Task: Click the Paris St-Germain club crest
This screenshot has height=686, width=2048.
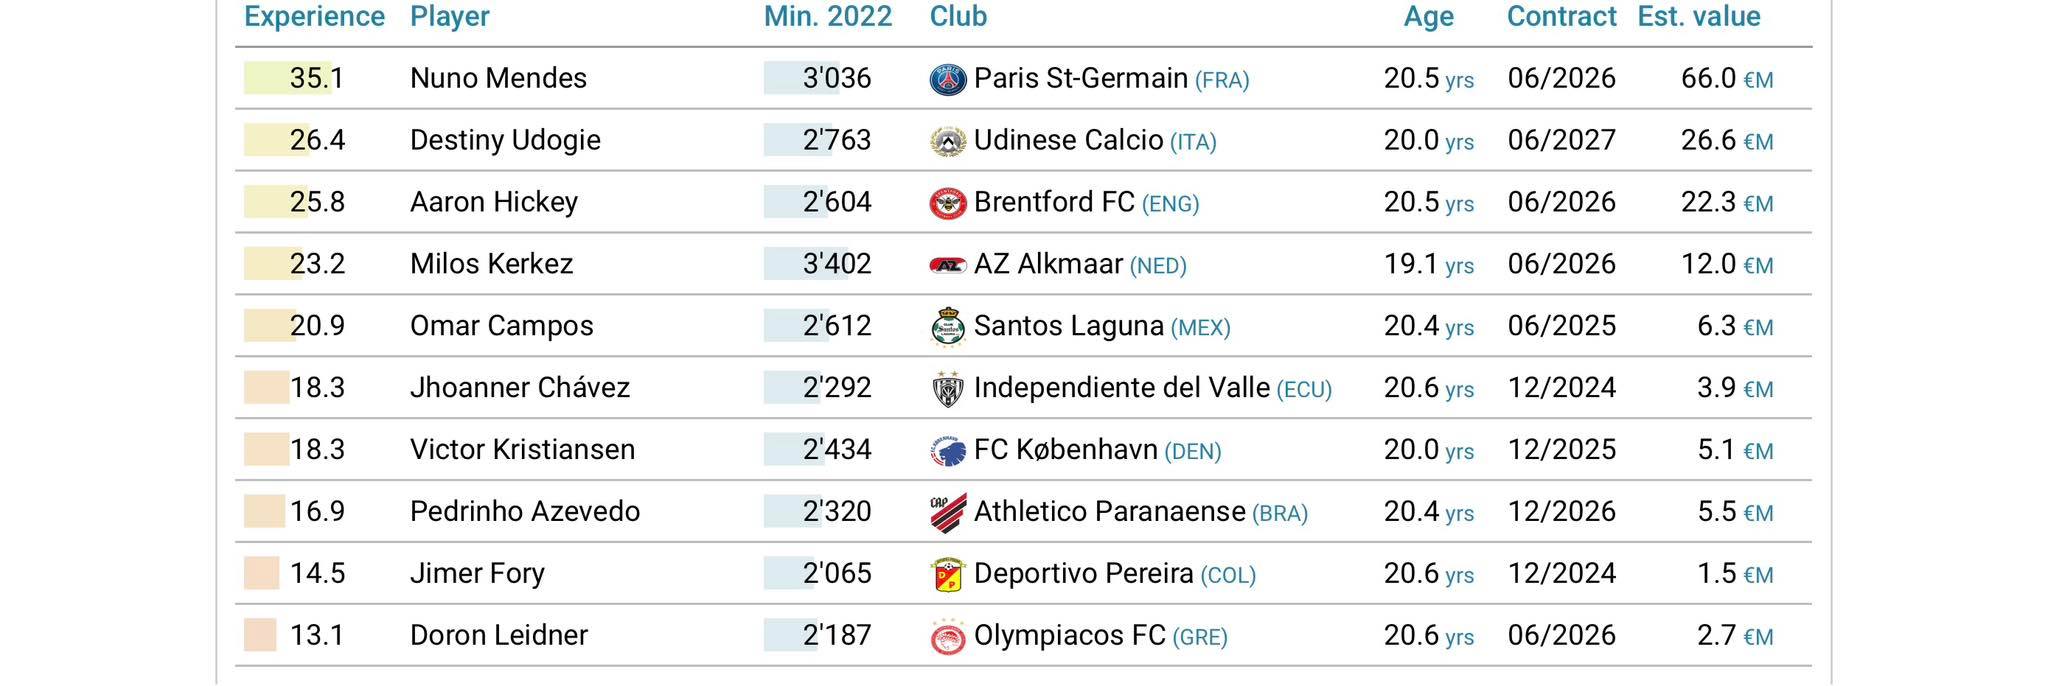Action: [x=947, y=79]
